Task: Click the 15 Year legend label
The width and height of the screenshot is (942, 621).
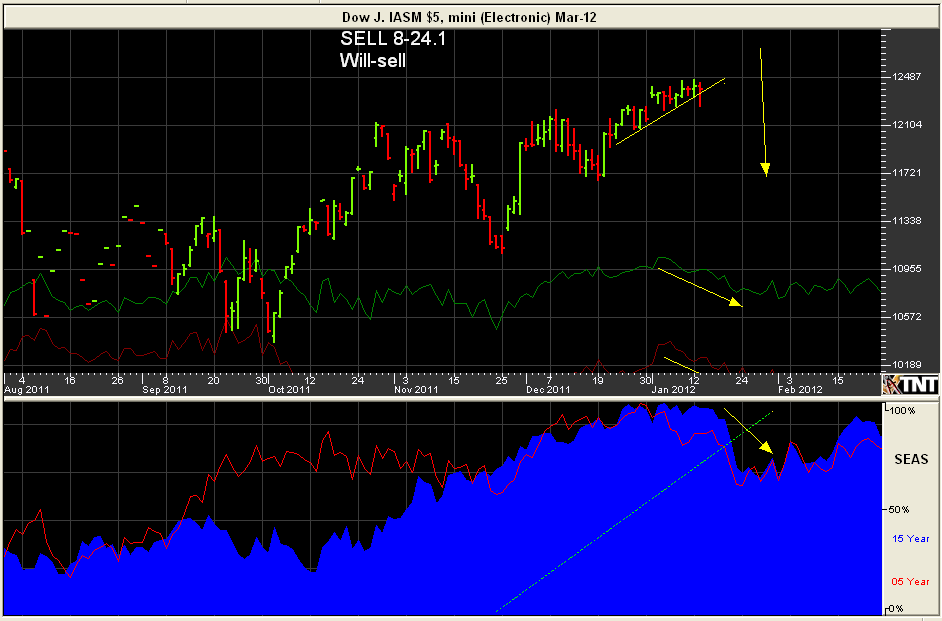Action: point(911,539)
